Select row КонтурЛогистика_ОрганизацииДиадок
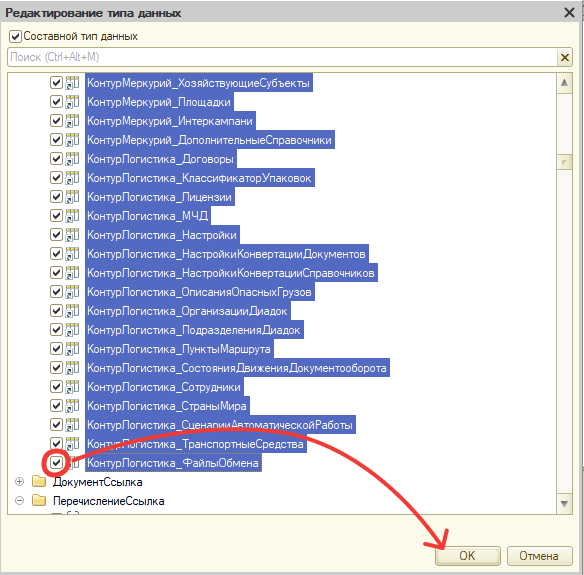Image resolution: width=584 pixels, height=575 pixels. 188,311
